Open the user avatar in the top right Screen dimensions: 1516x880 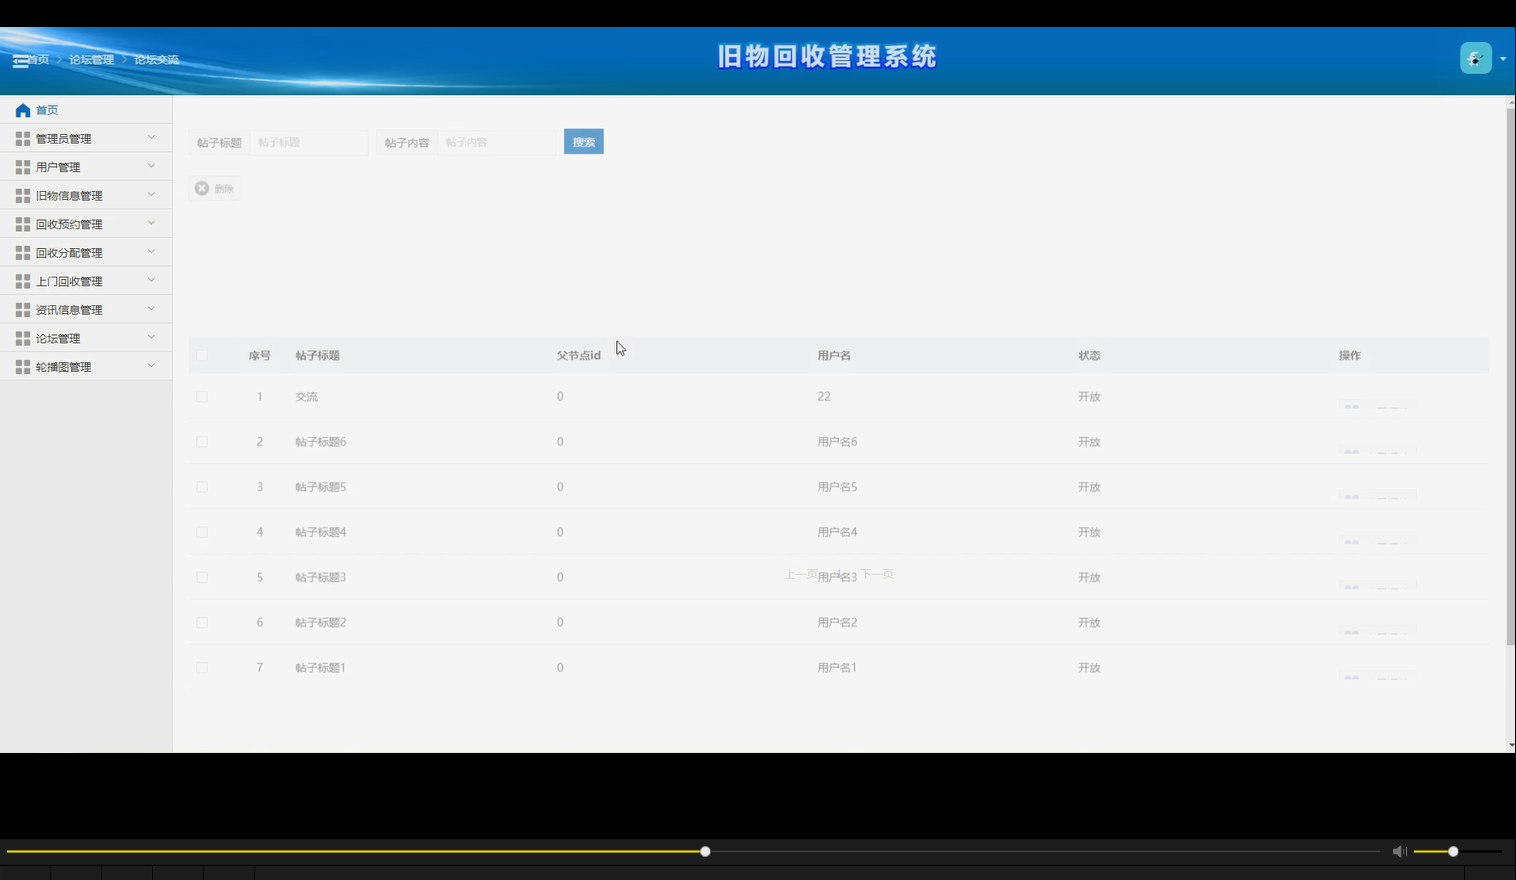point(1476,58)
